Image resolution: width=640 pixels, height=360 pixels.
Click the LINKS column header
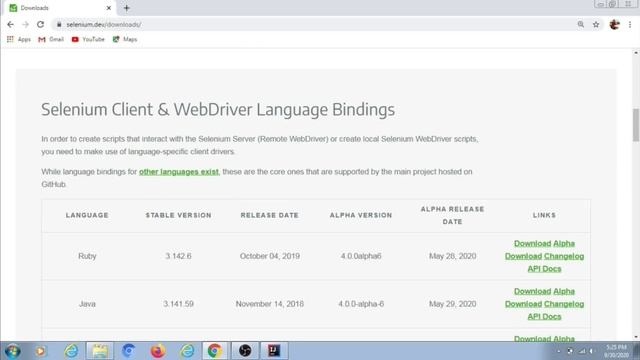click(544, 215)
